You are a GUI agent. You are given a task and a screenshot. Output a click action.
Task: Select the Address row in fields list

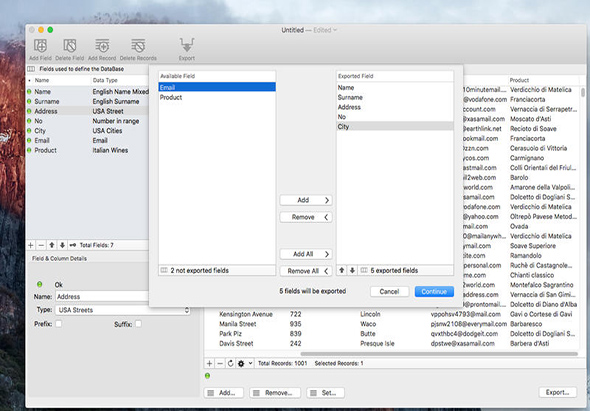coord(87,111)
